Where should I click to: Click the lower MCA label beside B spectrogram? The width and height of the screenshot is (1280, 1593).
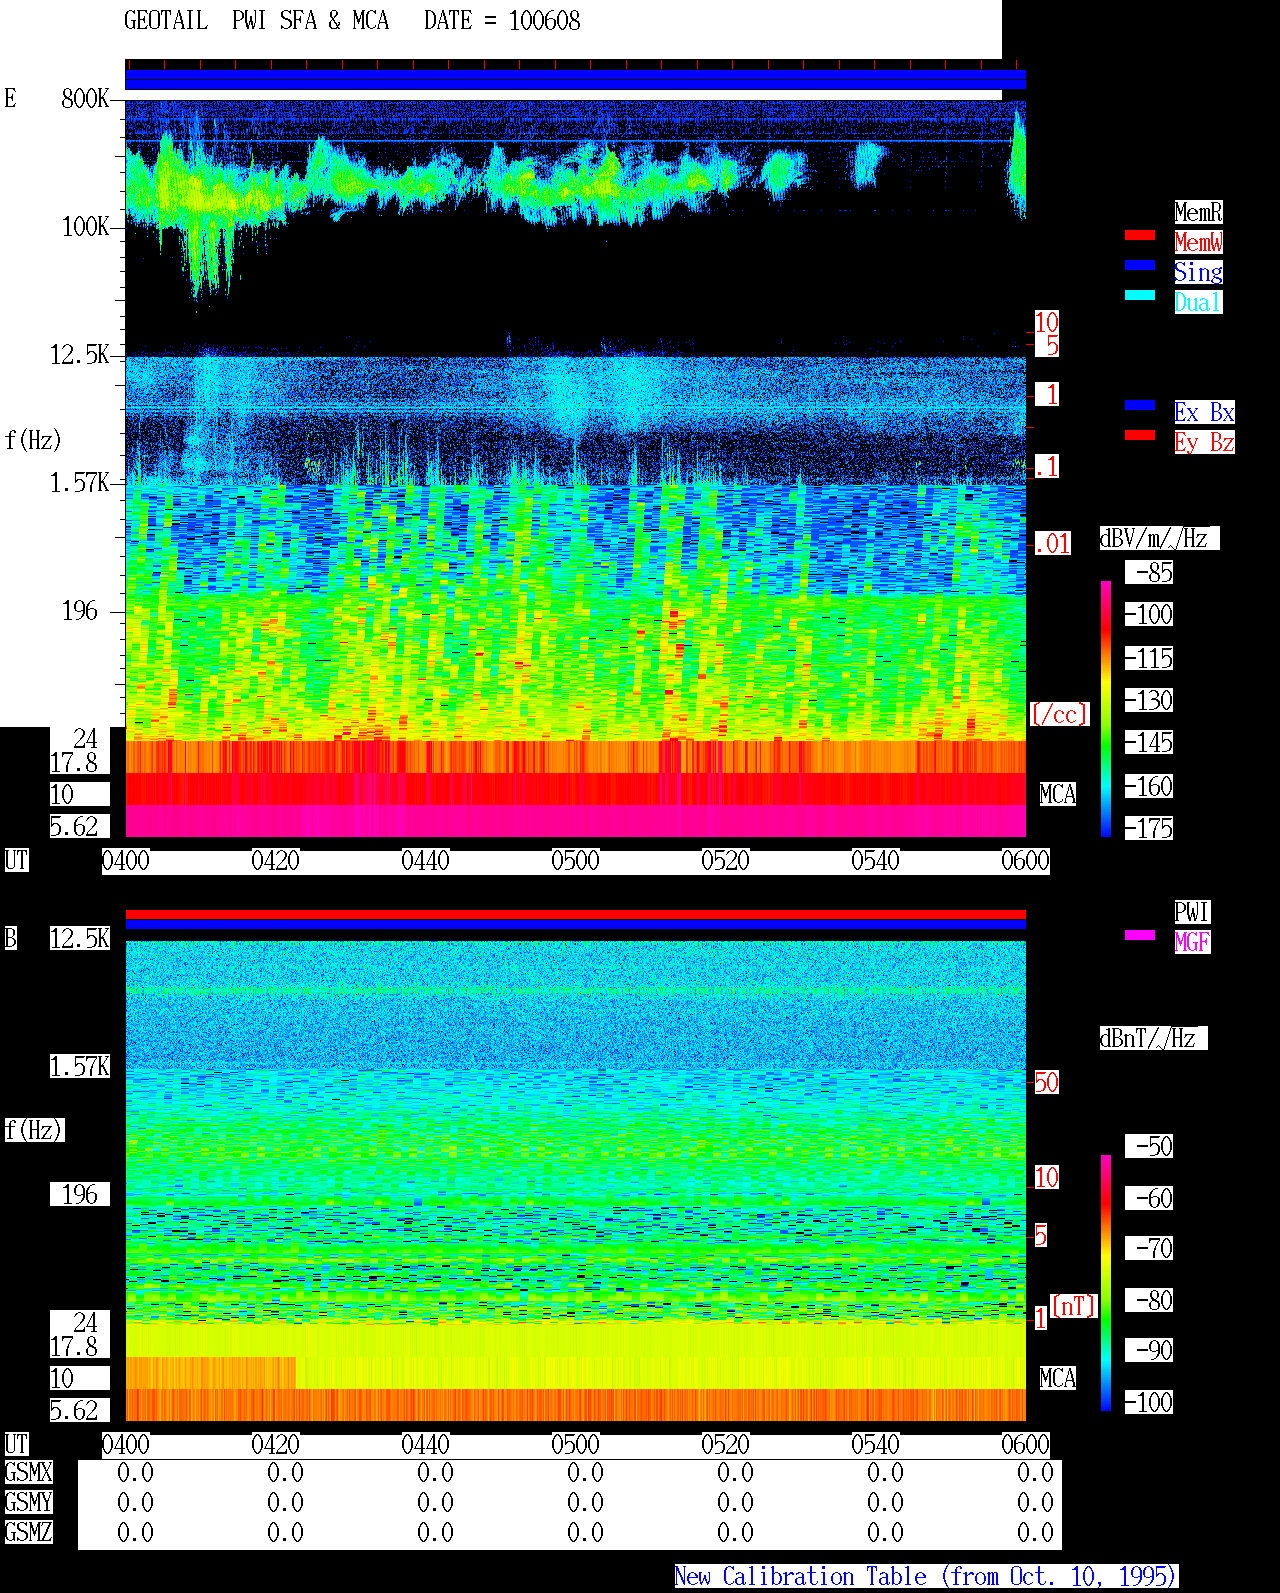(1058, 1379)
